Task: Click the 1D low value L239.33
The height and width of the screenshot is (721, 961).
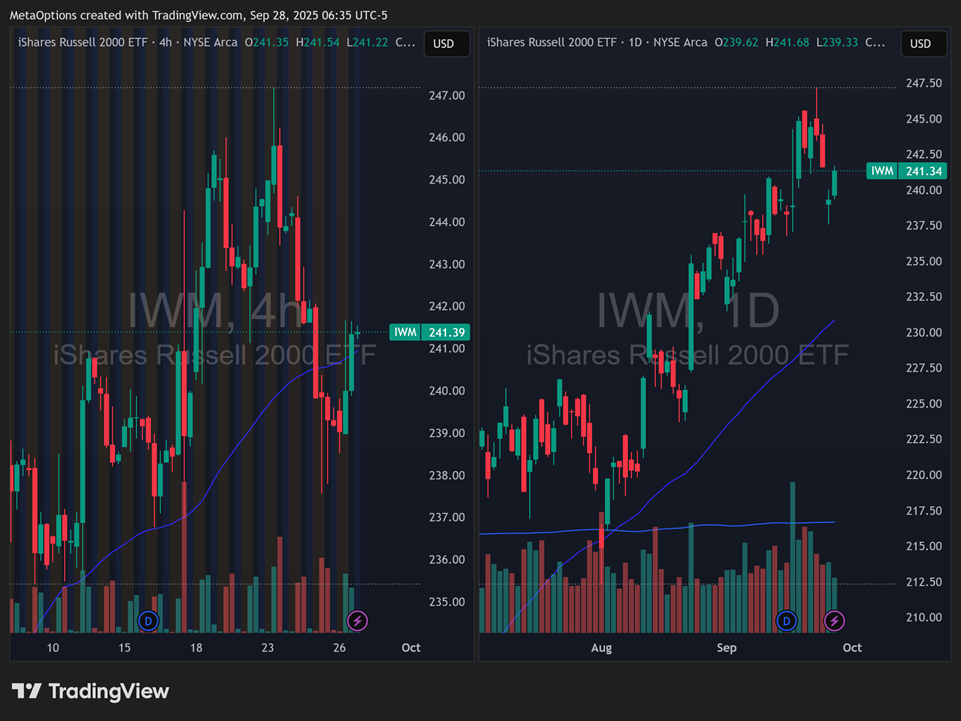Action: [x=838, y=42]
